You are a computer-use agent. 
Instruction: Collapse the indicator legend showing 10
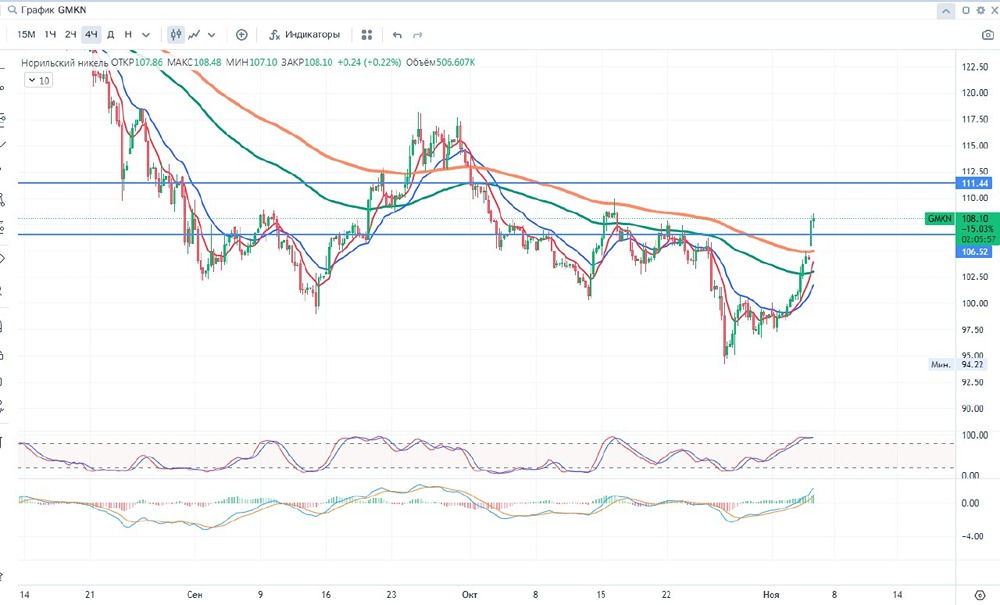[38, 80]
